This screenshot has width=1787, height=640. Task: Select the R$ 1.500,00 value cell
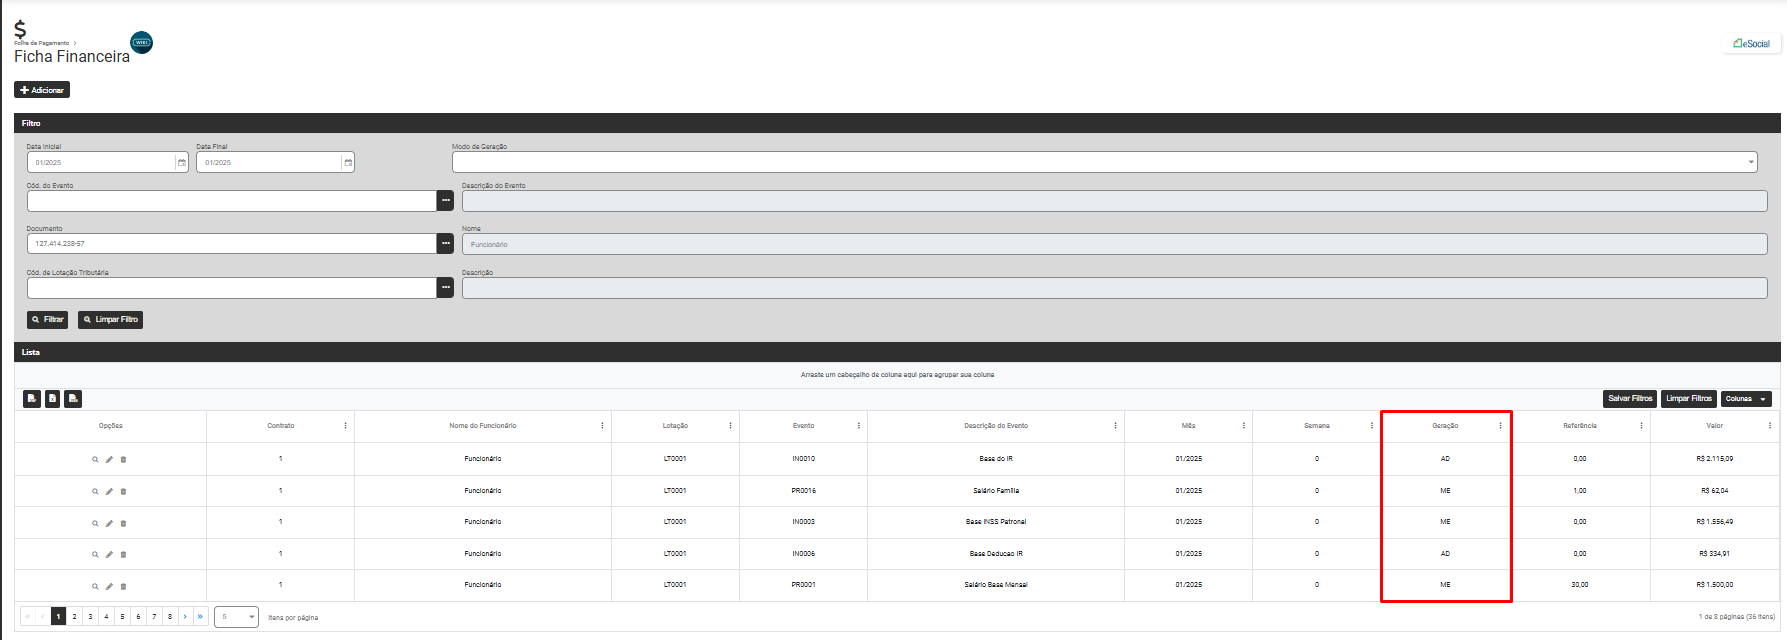(1714, 585)
